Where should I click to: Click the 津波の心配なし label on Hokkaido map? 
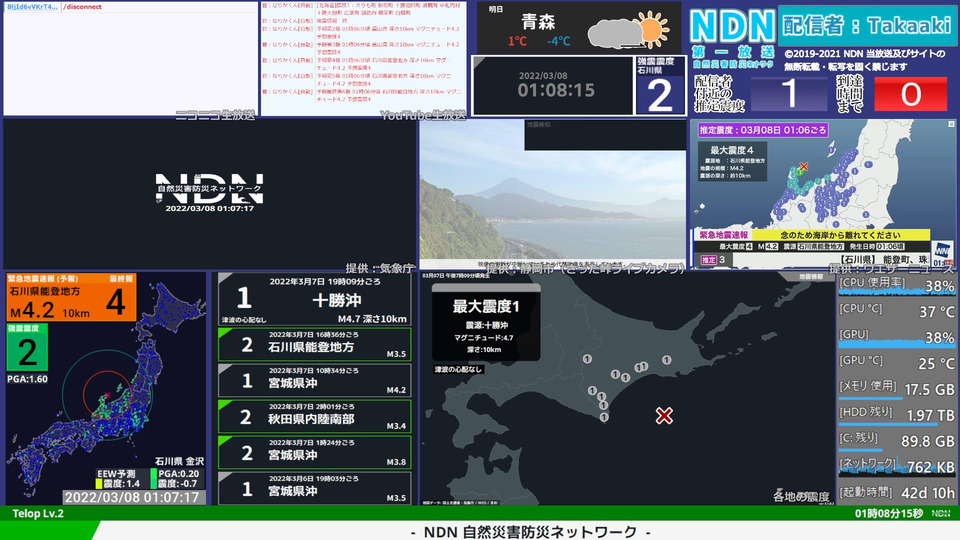[458, 369]
